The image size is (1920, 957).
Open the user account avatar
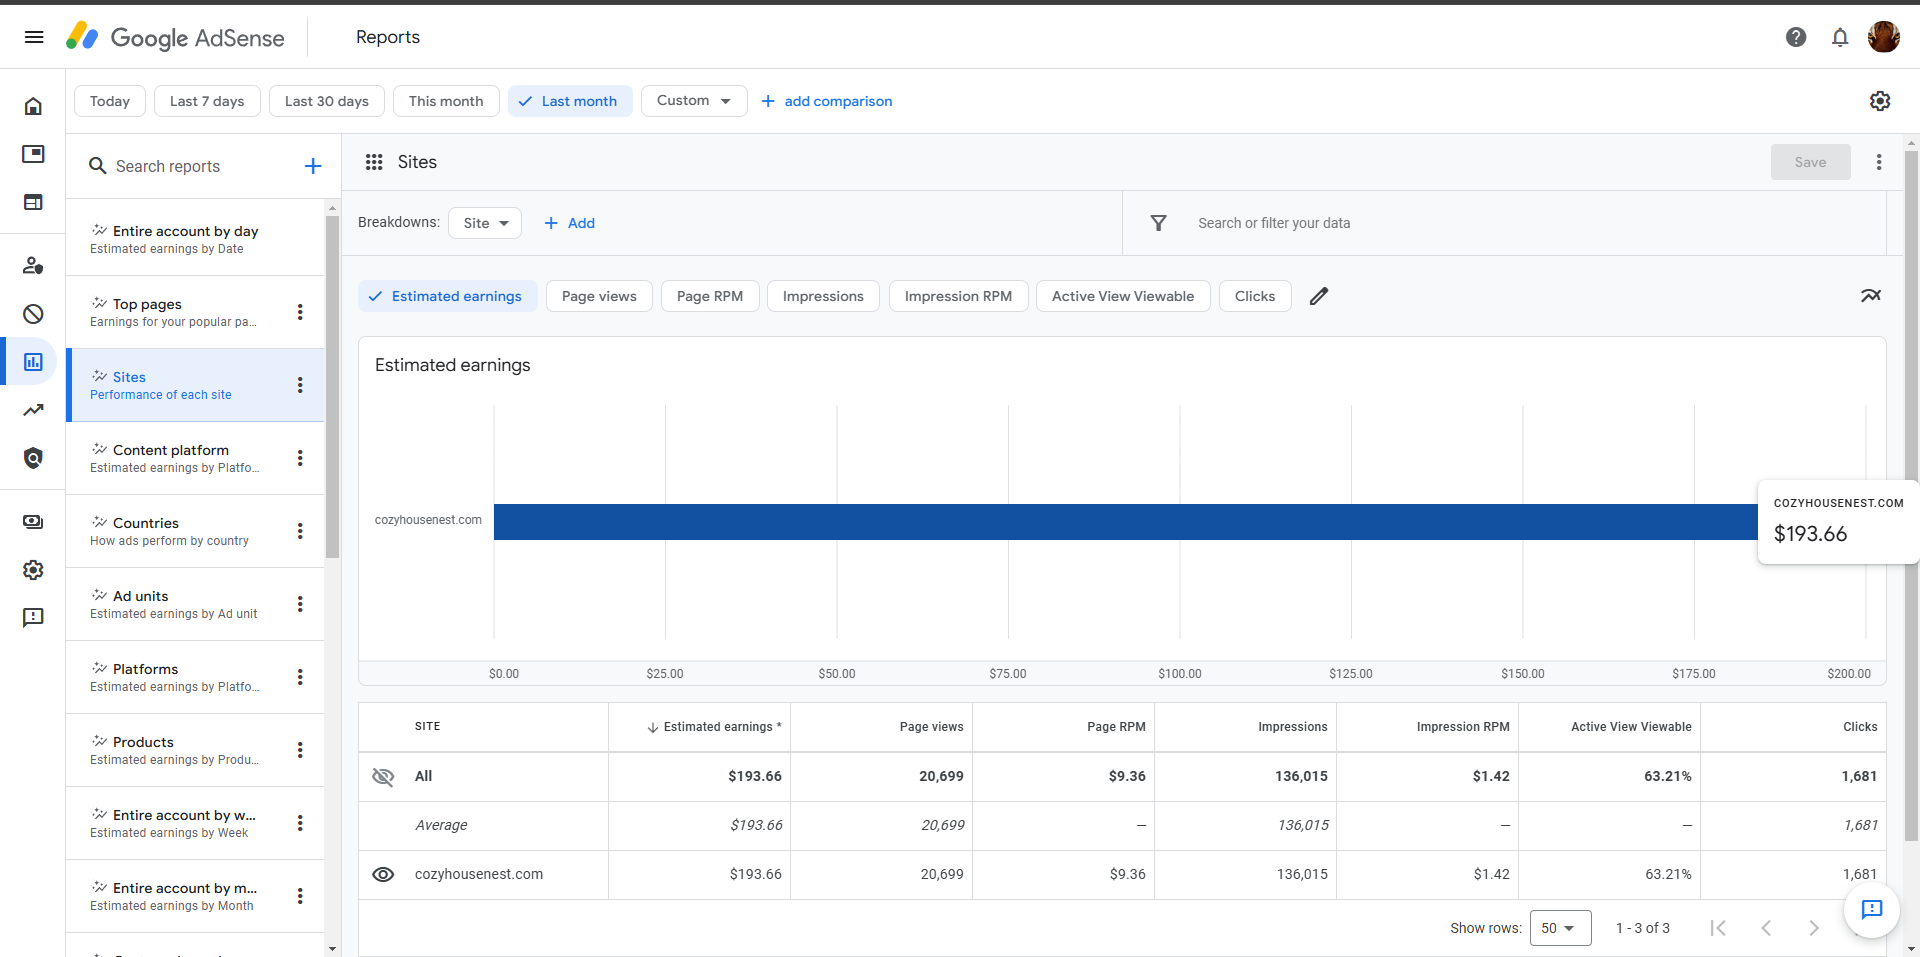(x=1884, y=37)
